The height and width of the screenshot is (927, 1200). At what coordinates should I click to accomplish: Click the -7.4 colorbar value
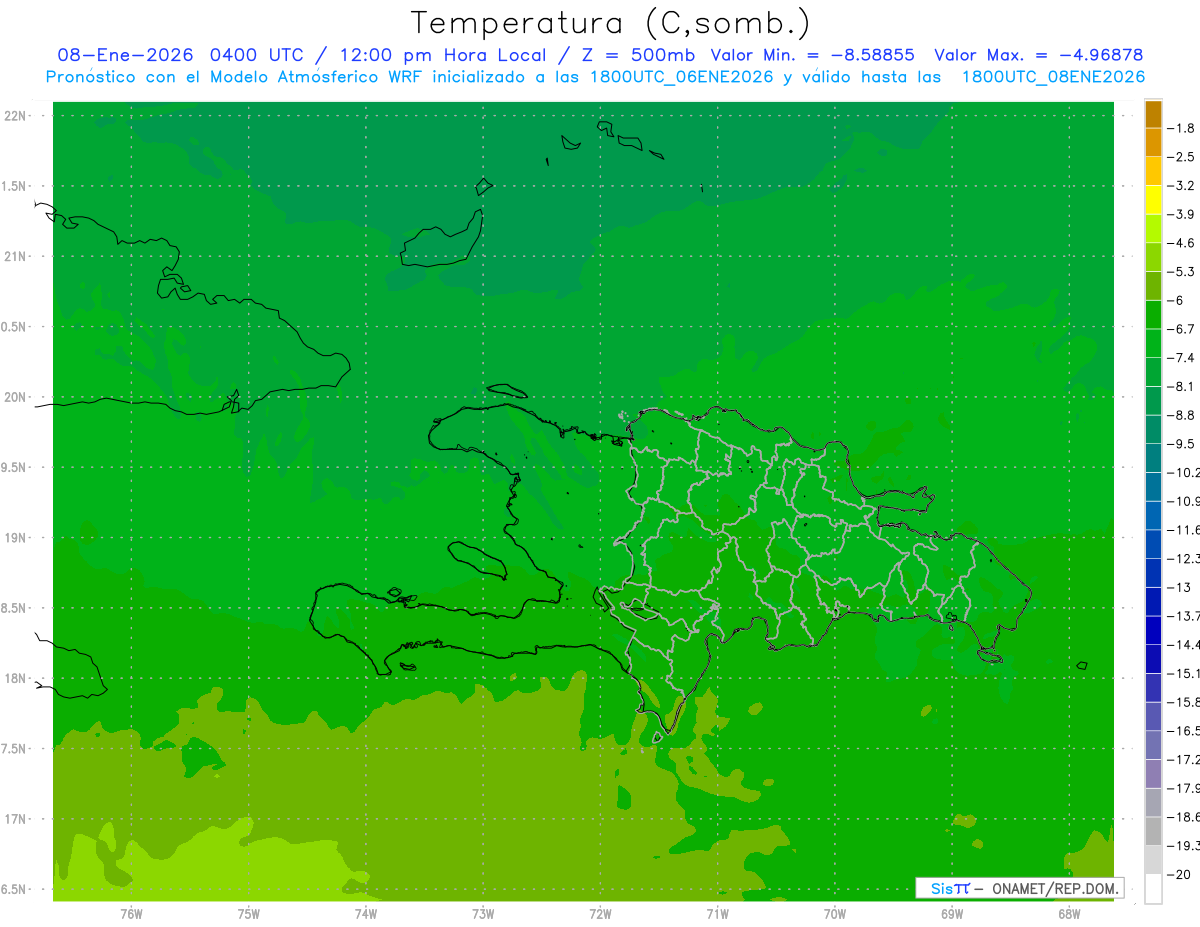point(1181,358)
